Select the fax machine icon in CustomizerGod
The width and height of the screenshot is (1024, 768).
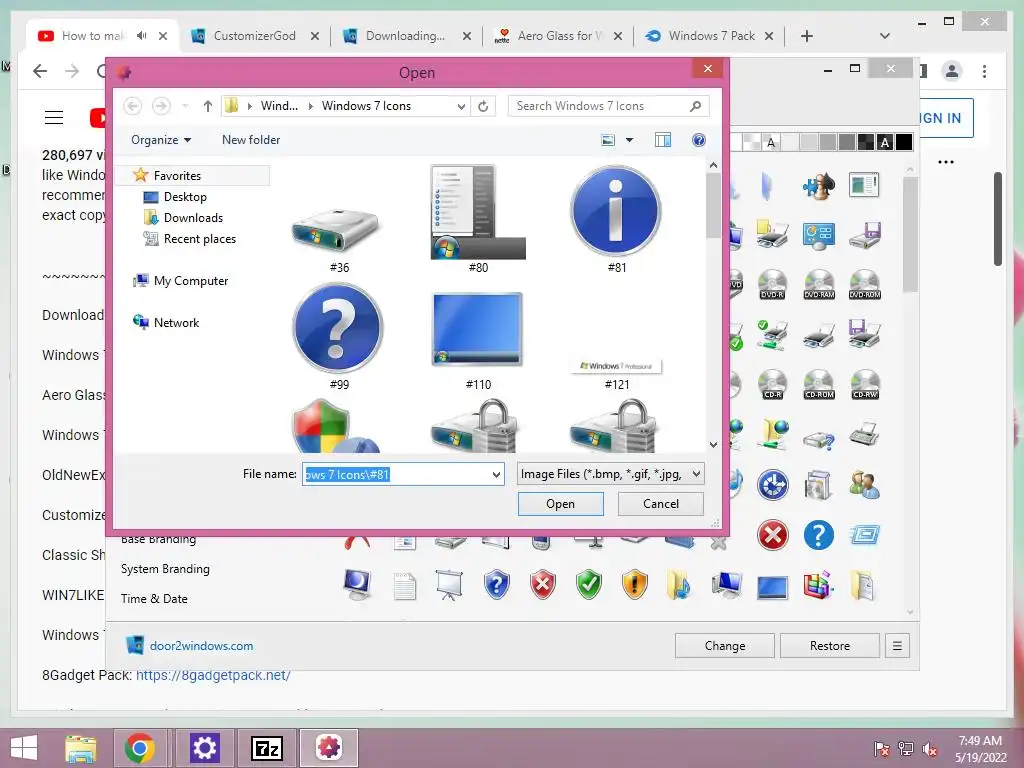(865, 434)
